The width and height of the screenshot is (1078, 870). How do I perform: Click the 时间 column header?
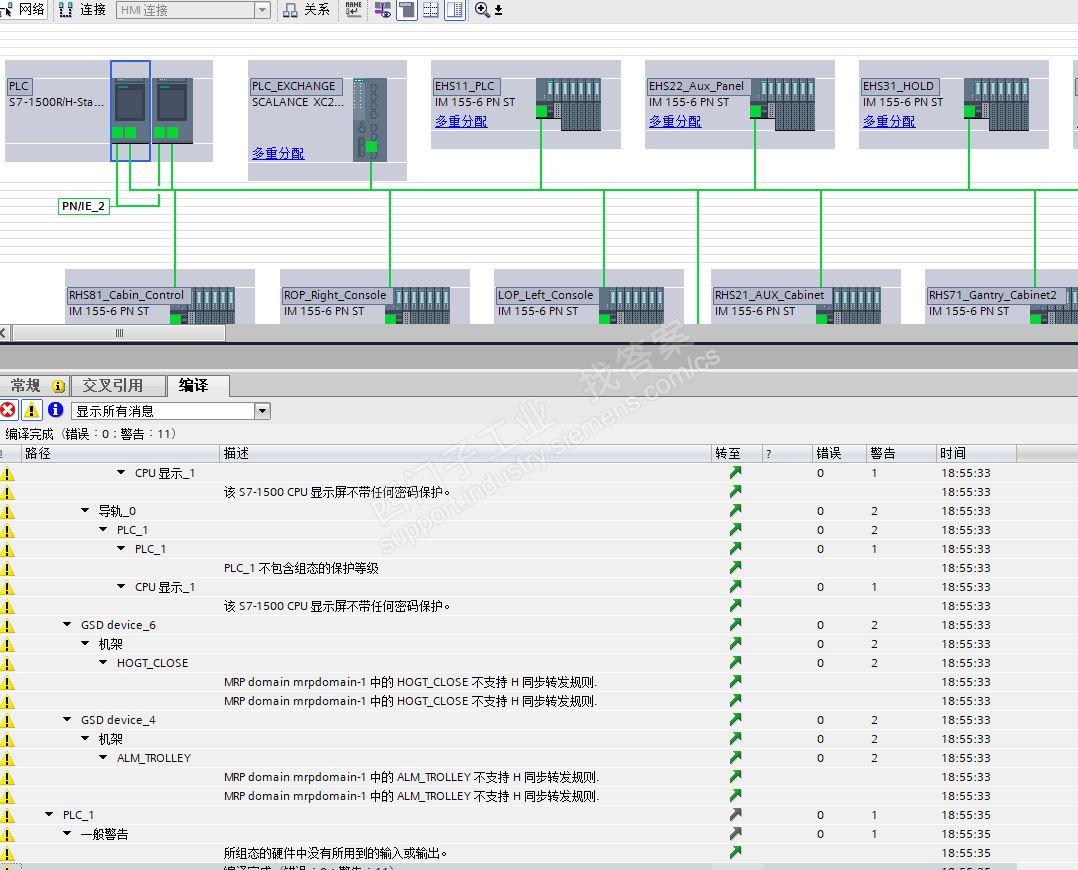click(x=976, y=453)
